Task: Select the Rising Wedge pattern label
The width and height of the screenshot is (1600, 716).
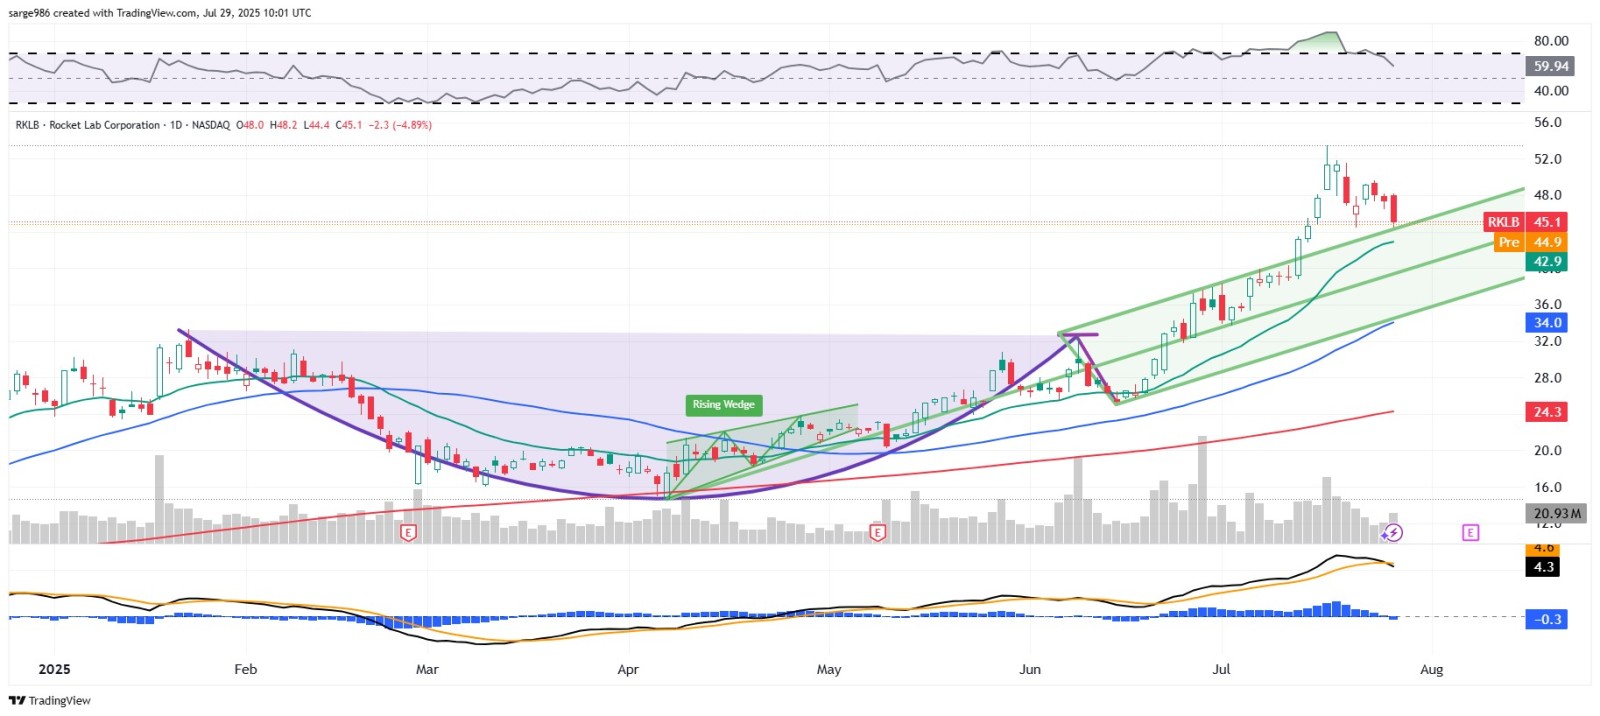Action: coord(724,404)
